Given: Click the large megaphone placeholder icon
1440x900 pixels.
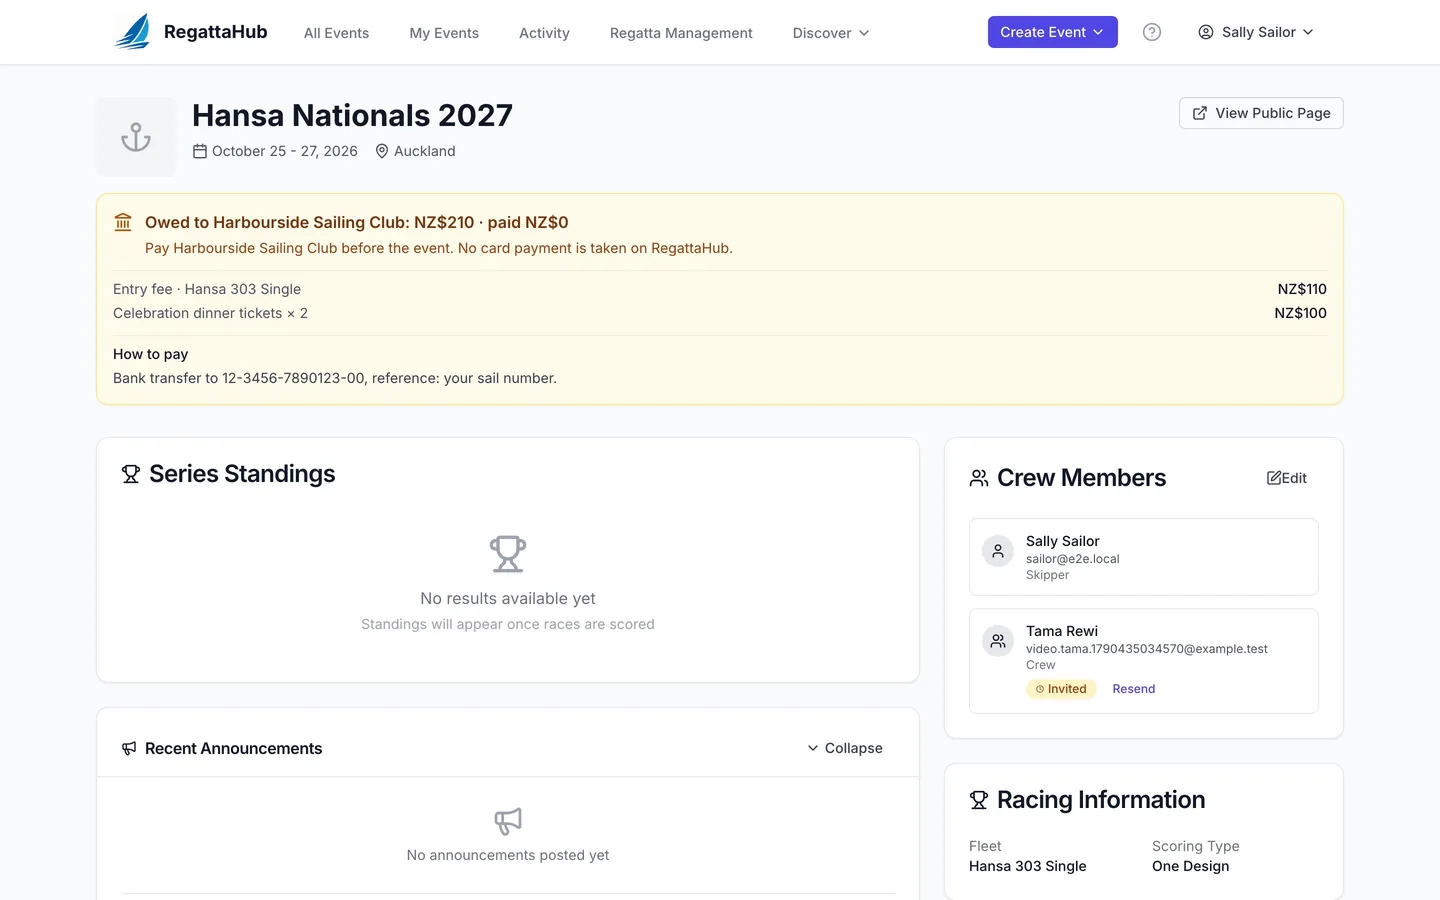Looking at the screenshot, I should point(508,821).
